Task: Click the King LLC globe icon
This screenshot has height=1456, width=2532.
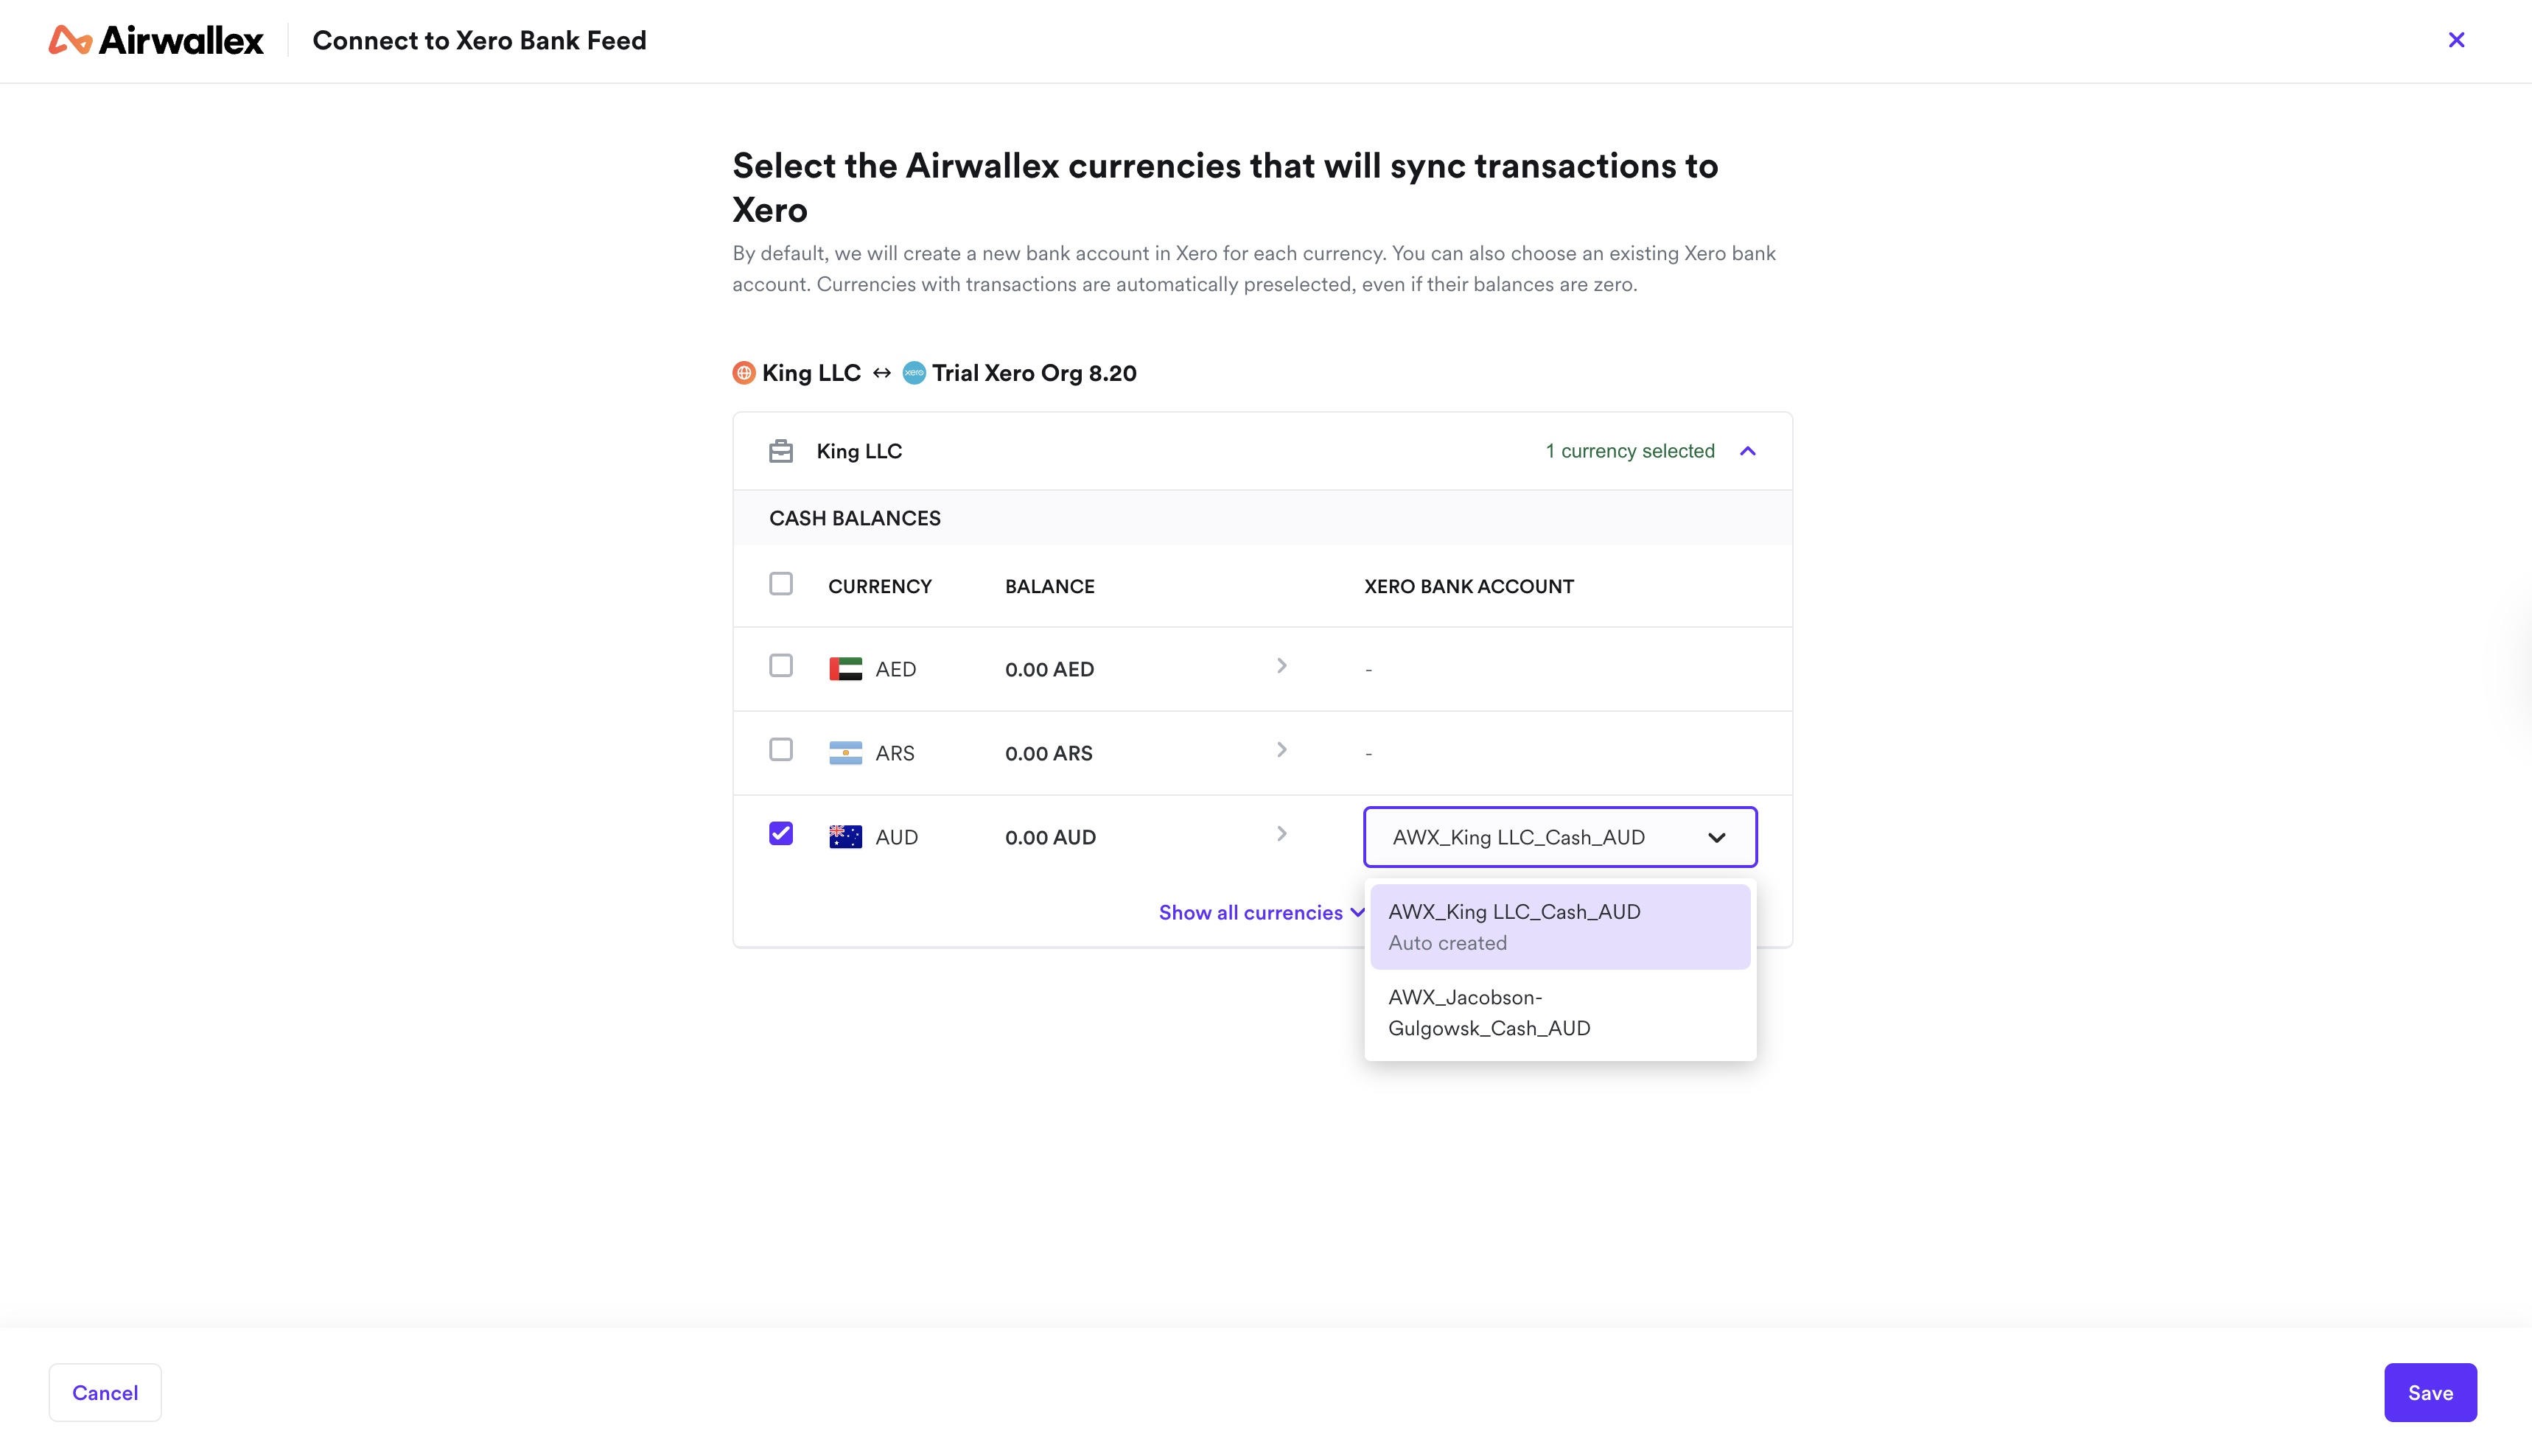Action: (x=744, y=373)
